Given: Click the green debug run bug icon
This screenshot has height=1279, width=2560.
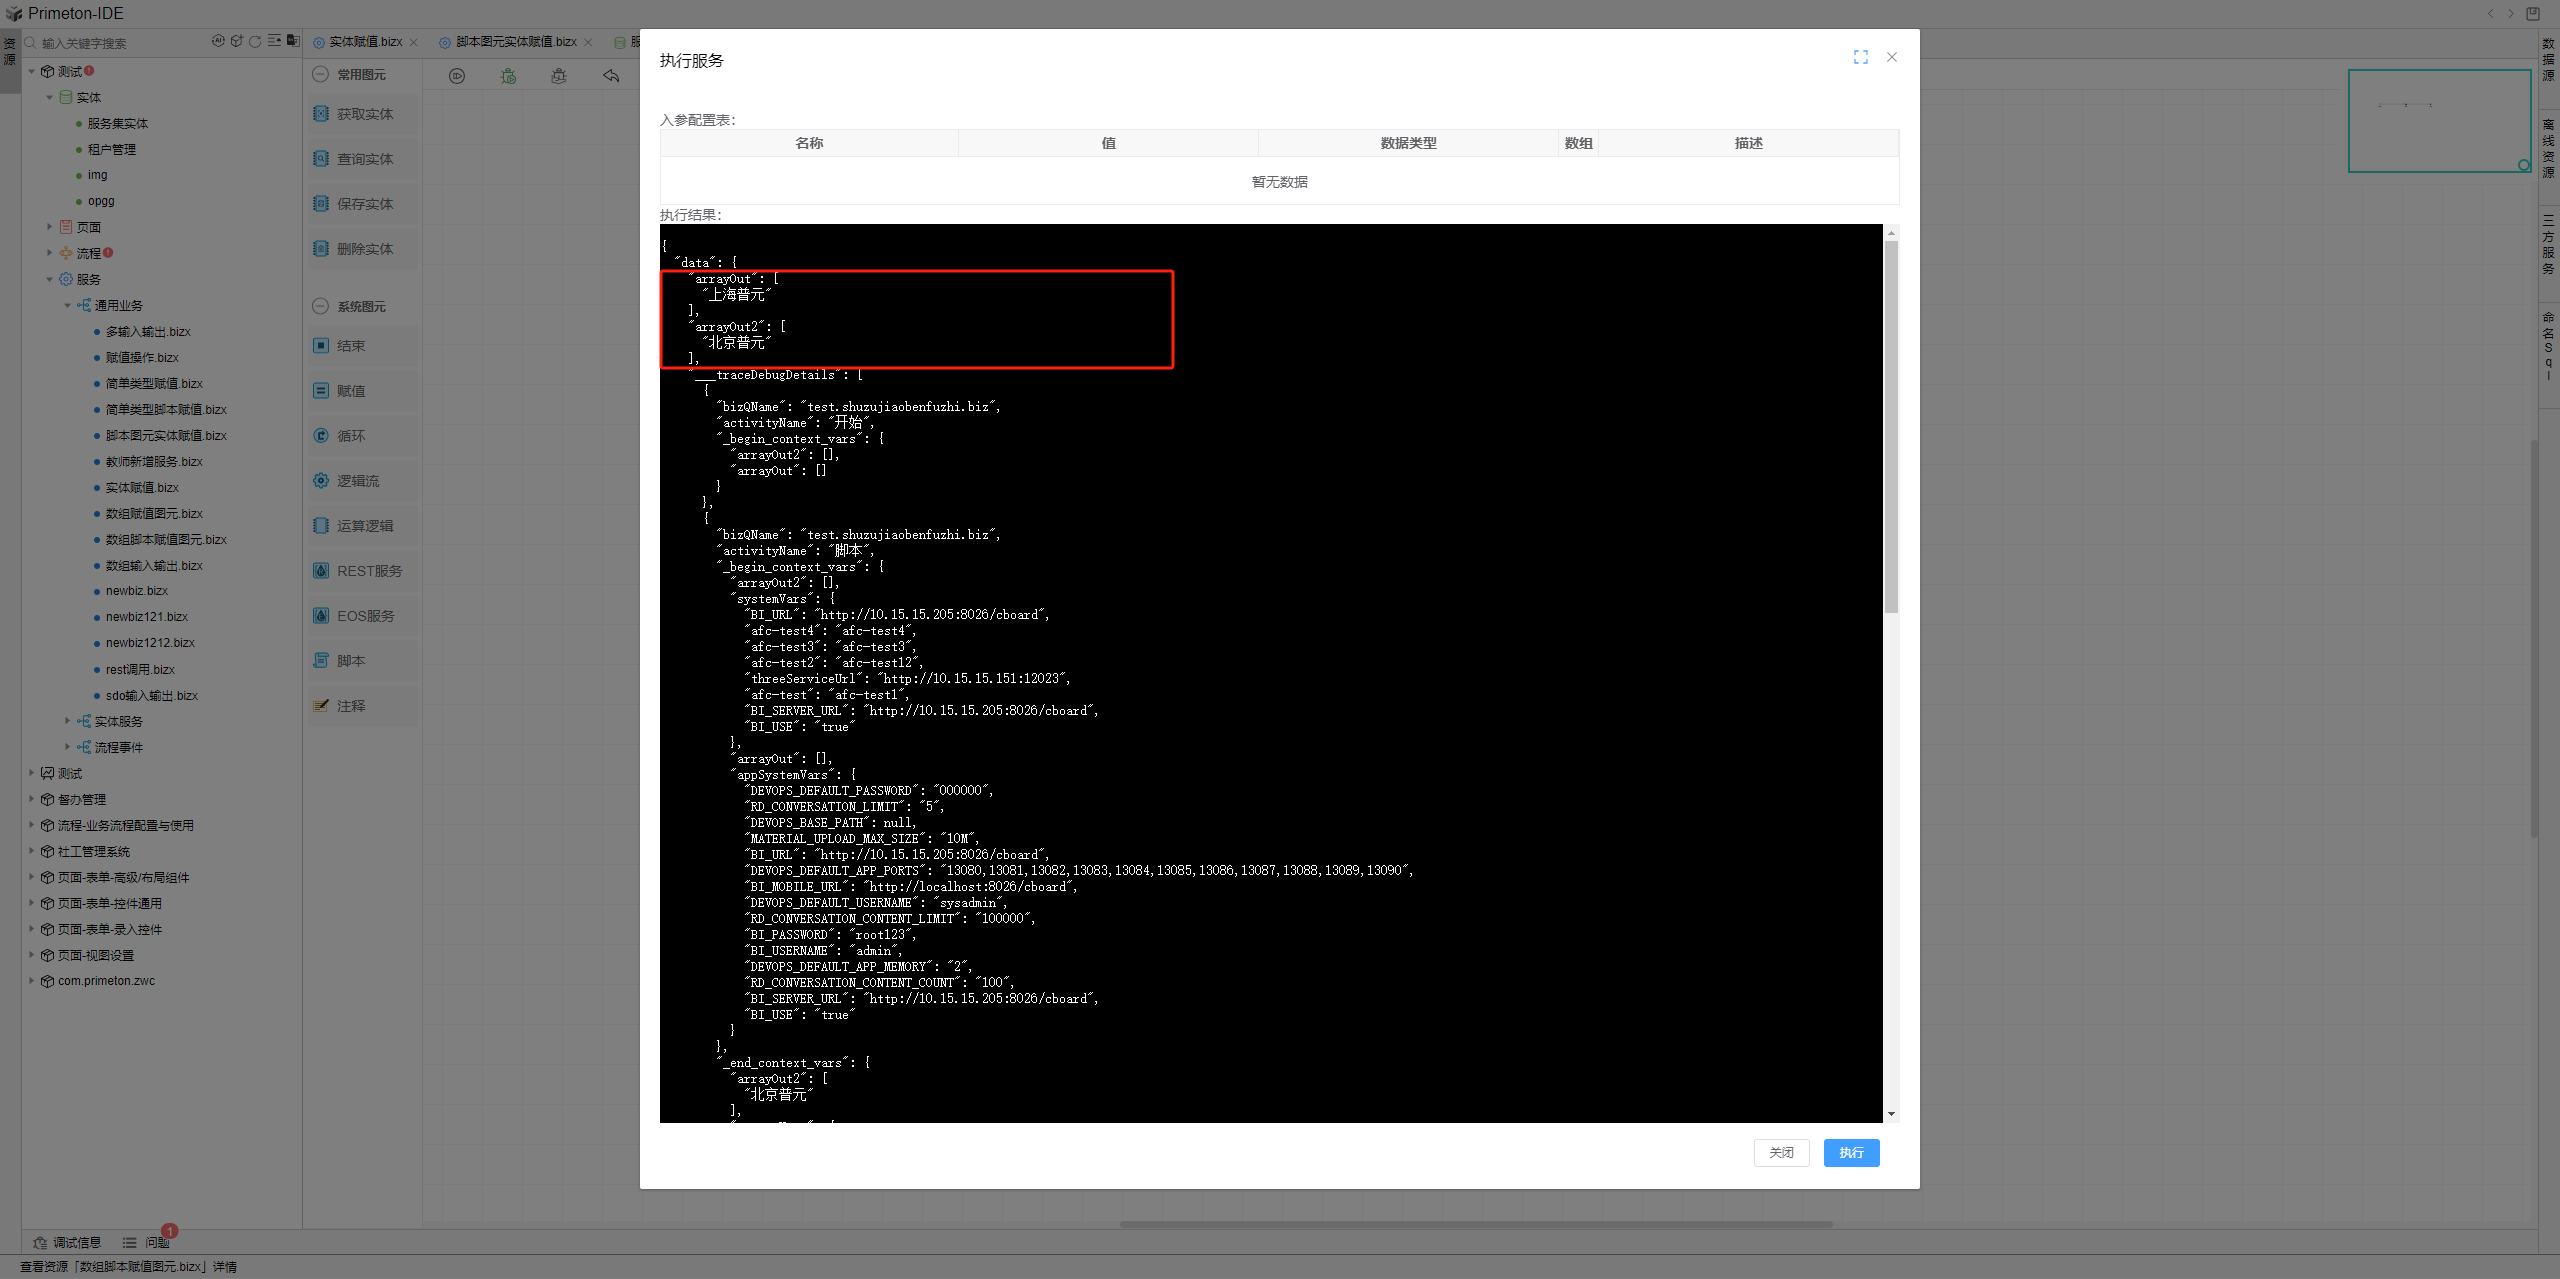Looking at the screenshot, I should click(509, 76).
